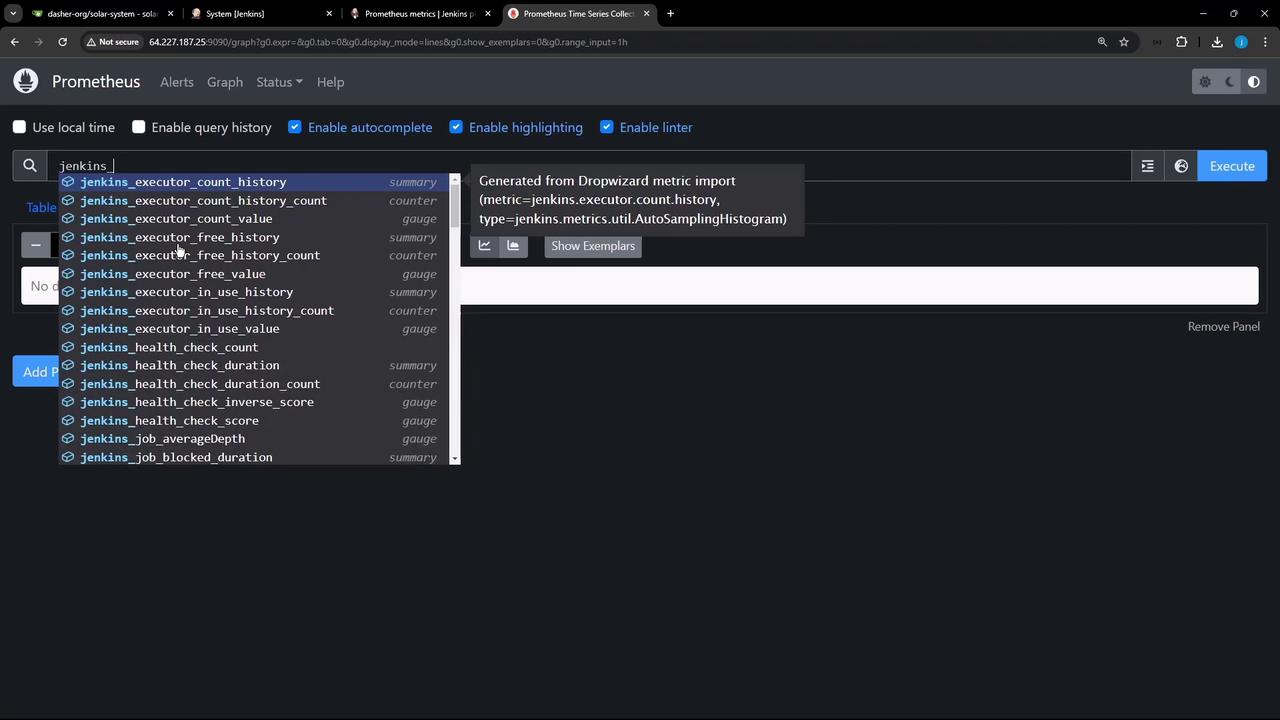
Task: Select the browser-preferred half-circle theme icon
Action: [x=1254, y=82]
